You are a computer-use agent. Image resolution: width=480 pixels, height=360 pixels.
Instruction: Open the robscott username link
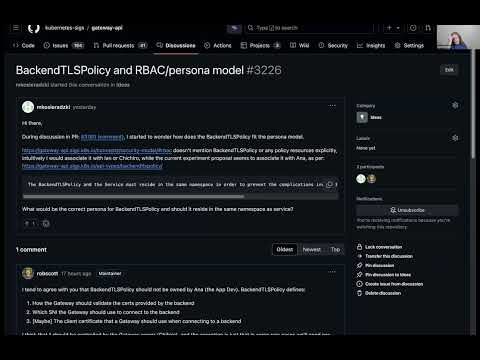point(47,273)
